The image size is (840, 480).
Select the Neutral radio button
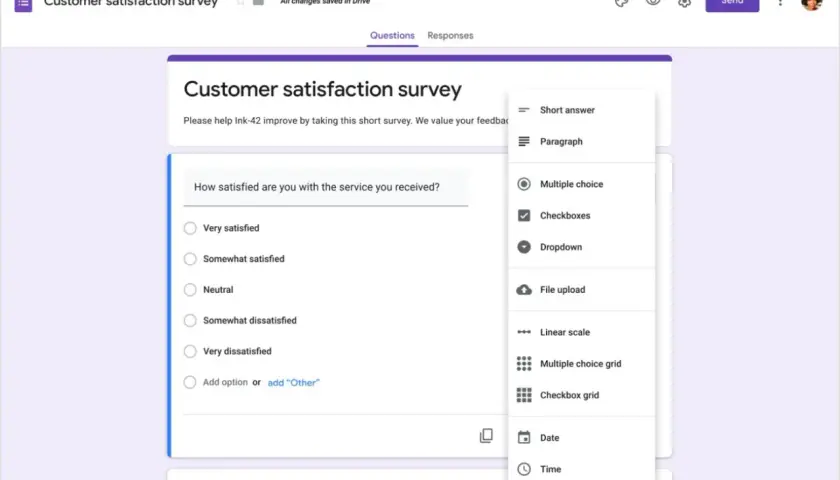pyautogui.click(x=190, y=290)
